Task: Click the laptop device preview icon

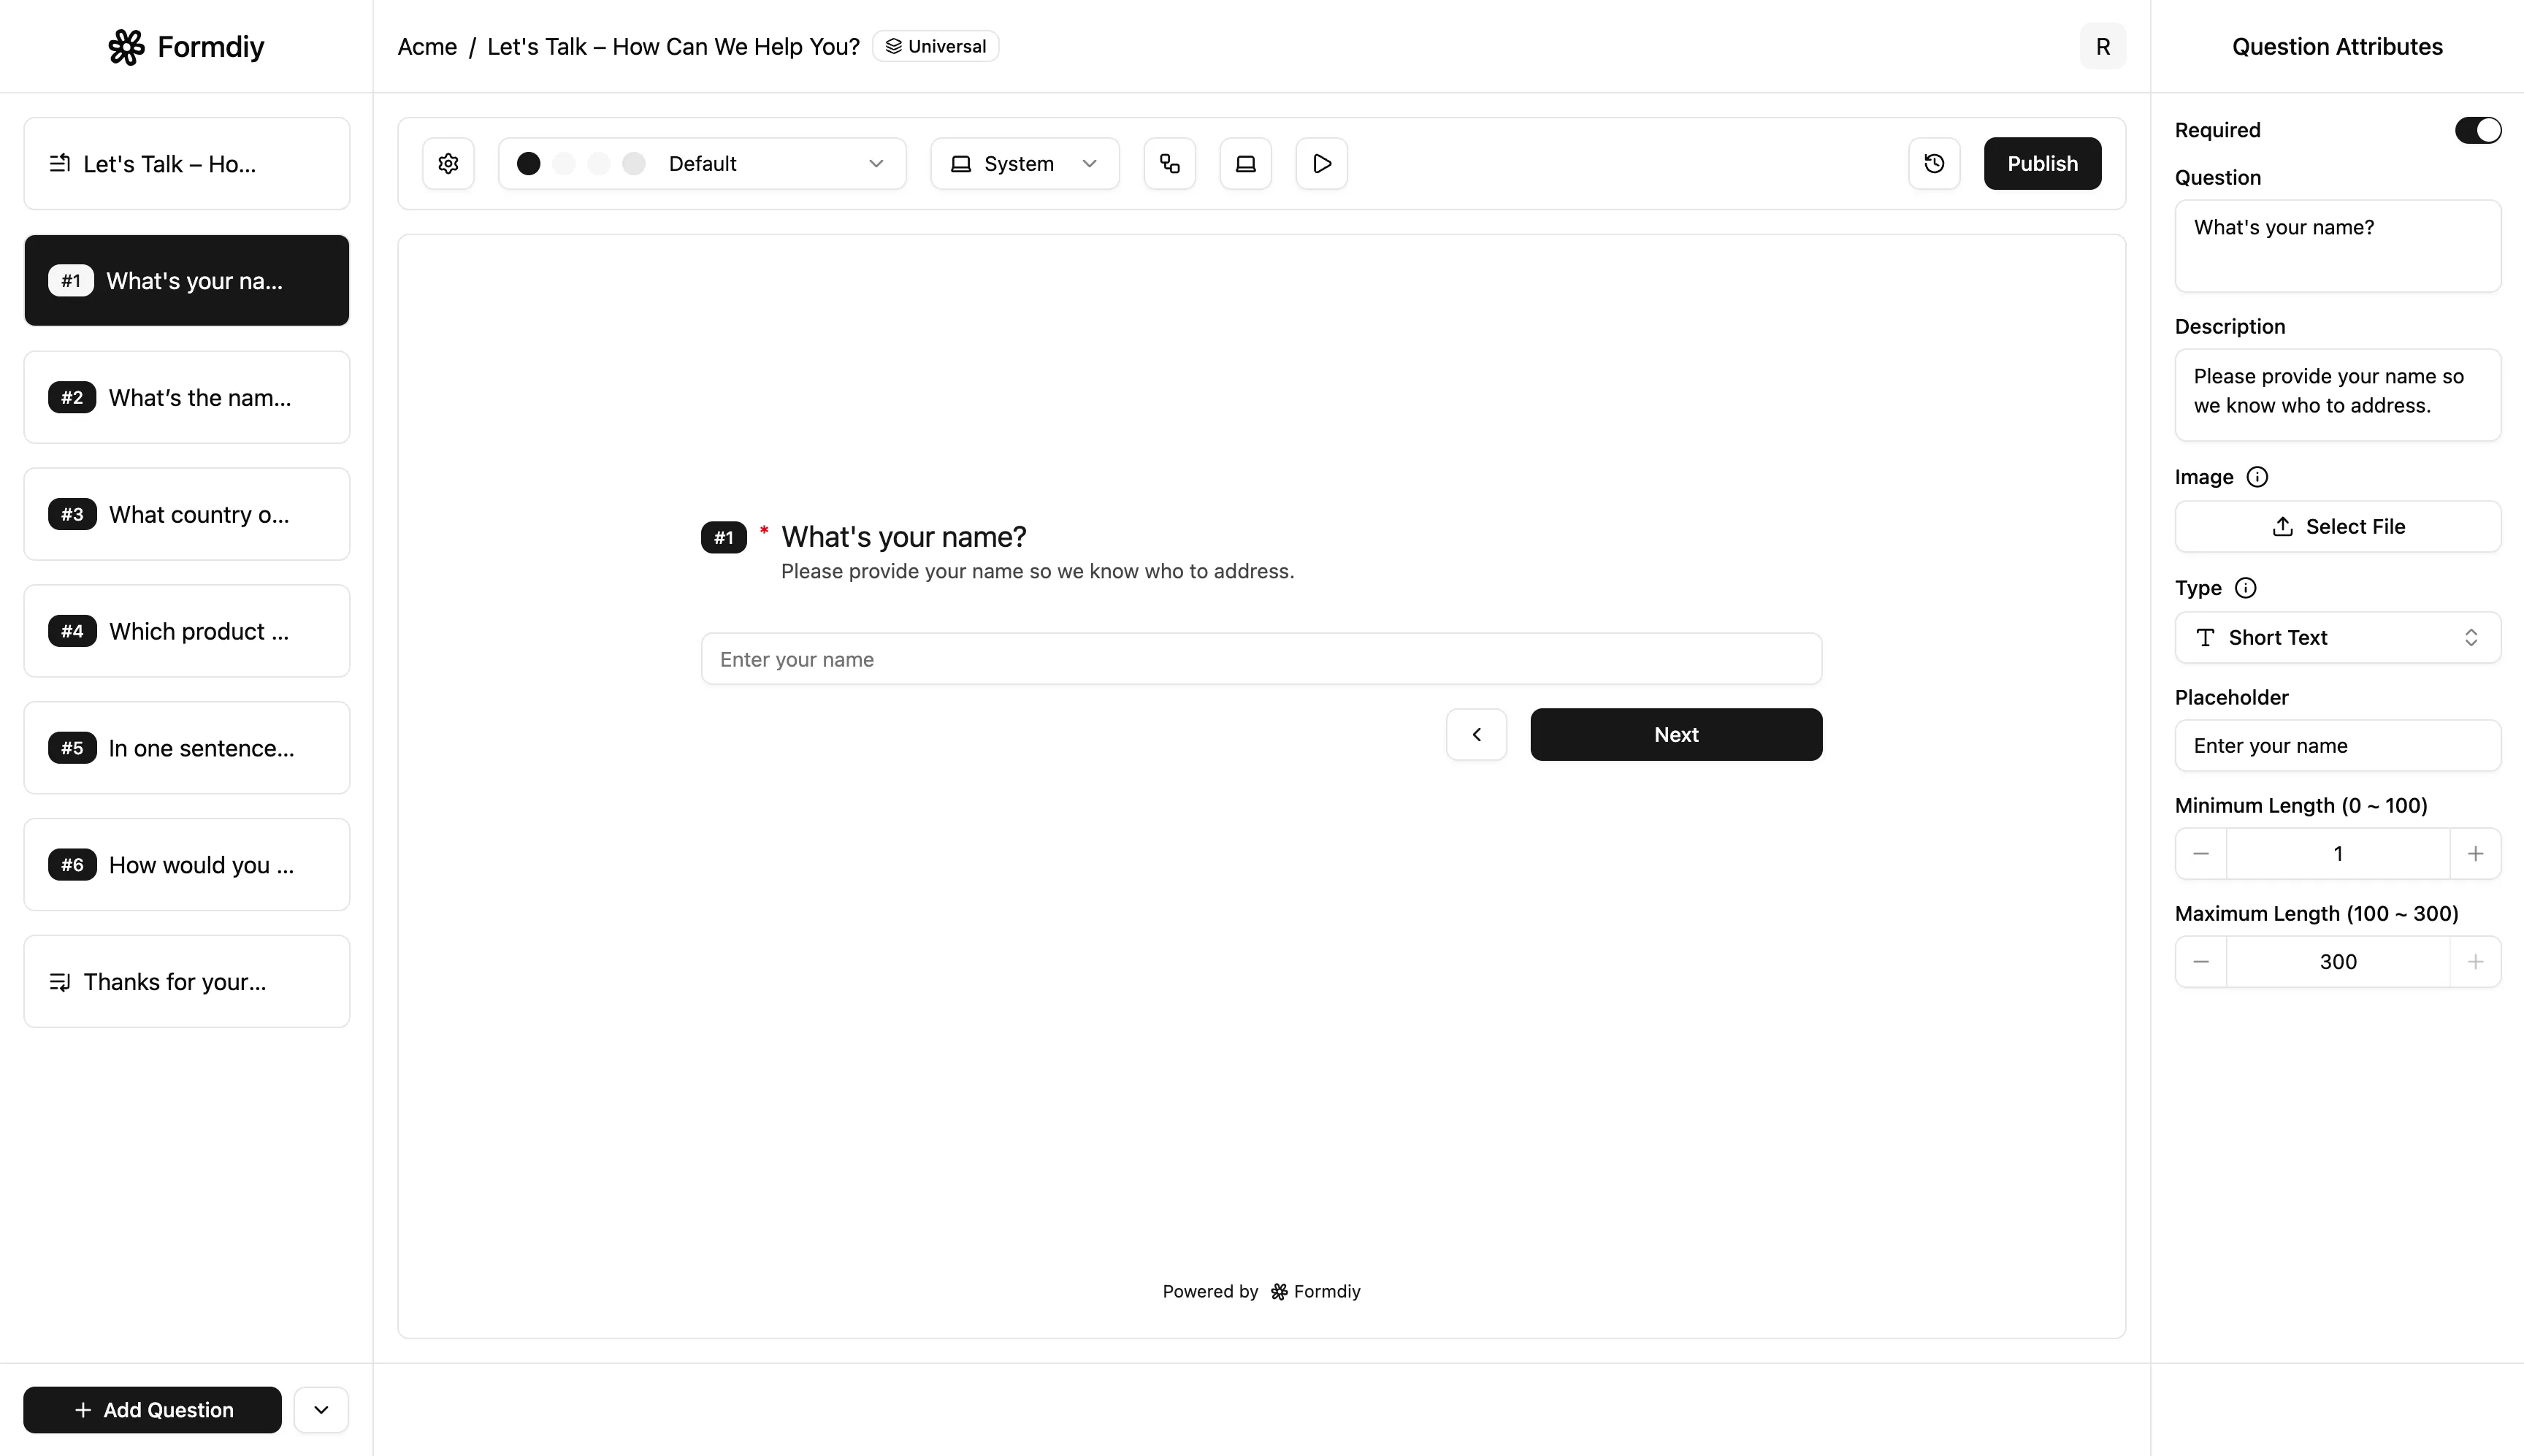Action: 1246,163
